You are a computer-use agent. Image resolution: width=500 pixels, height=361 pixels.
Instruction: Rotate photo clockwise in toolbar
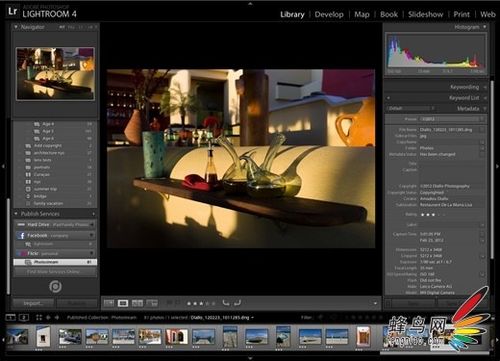click(237, 303)
